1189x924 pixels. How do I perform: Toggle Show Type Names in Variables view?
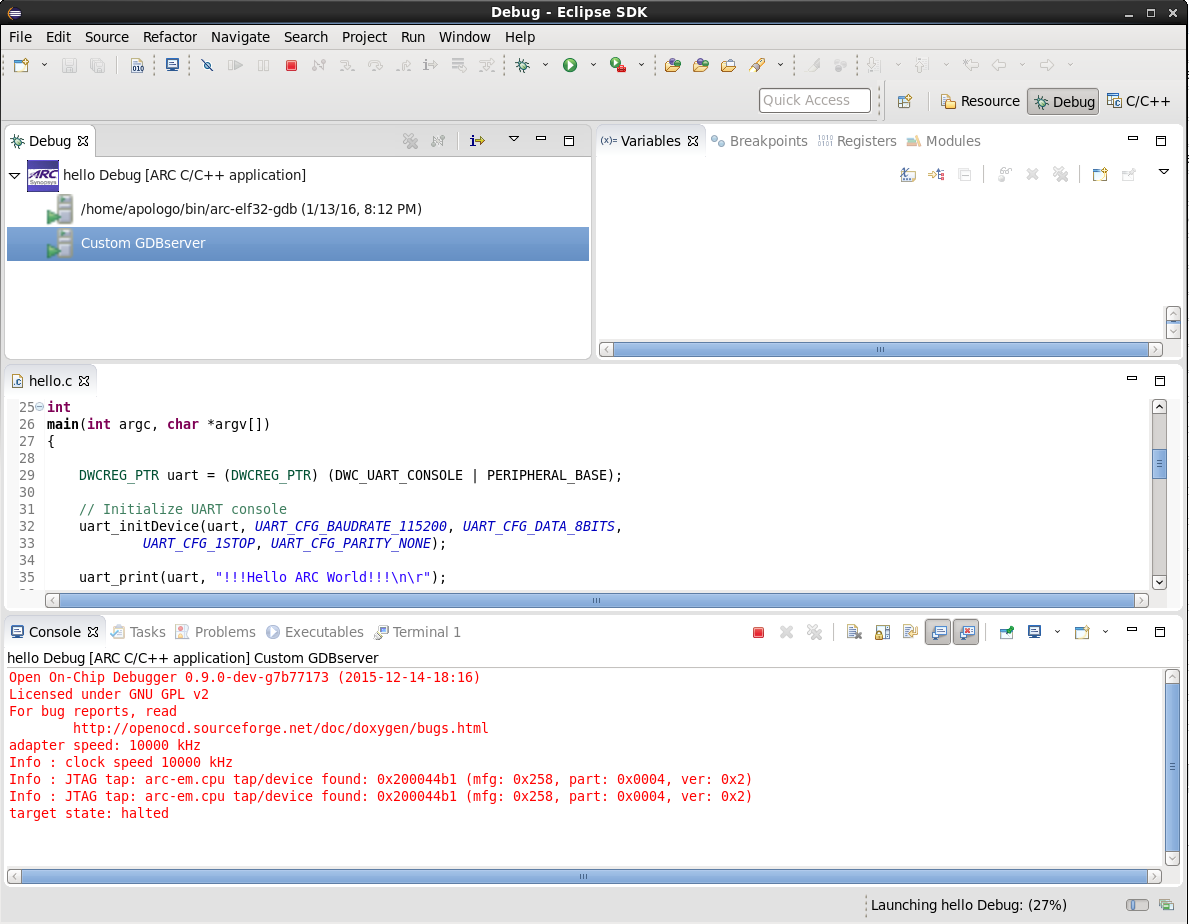pos(908,175)
